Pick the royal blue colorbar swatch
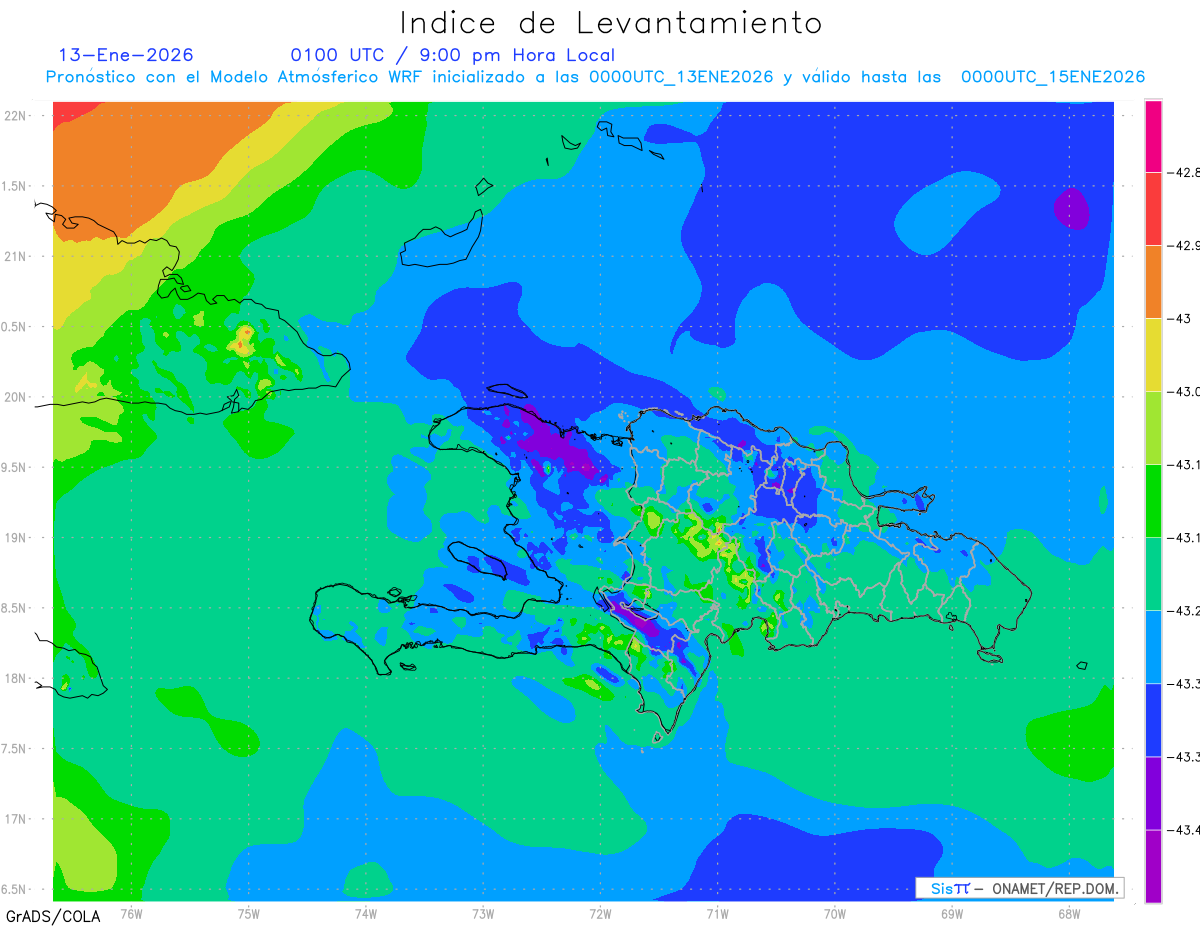Screen dimensions: 1200x927 point(1153,720)
